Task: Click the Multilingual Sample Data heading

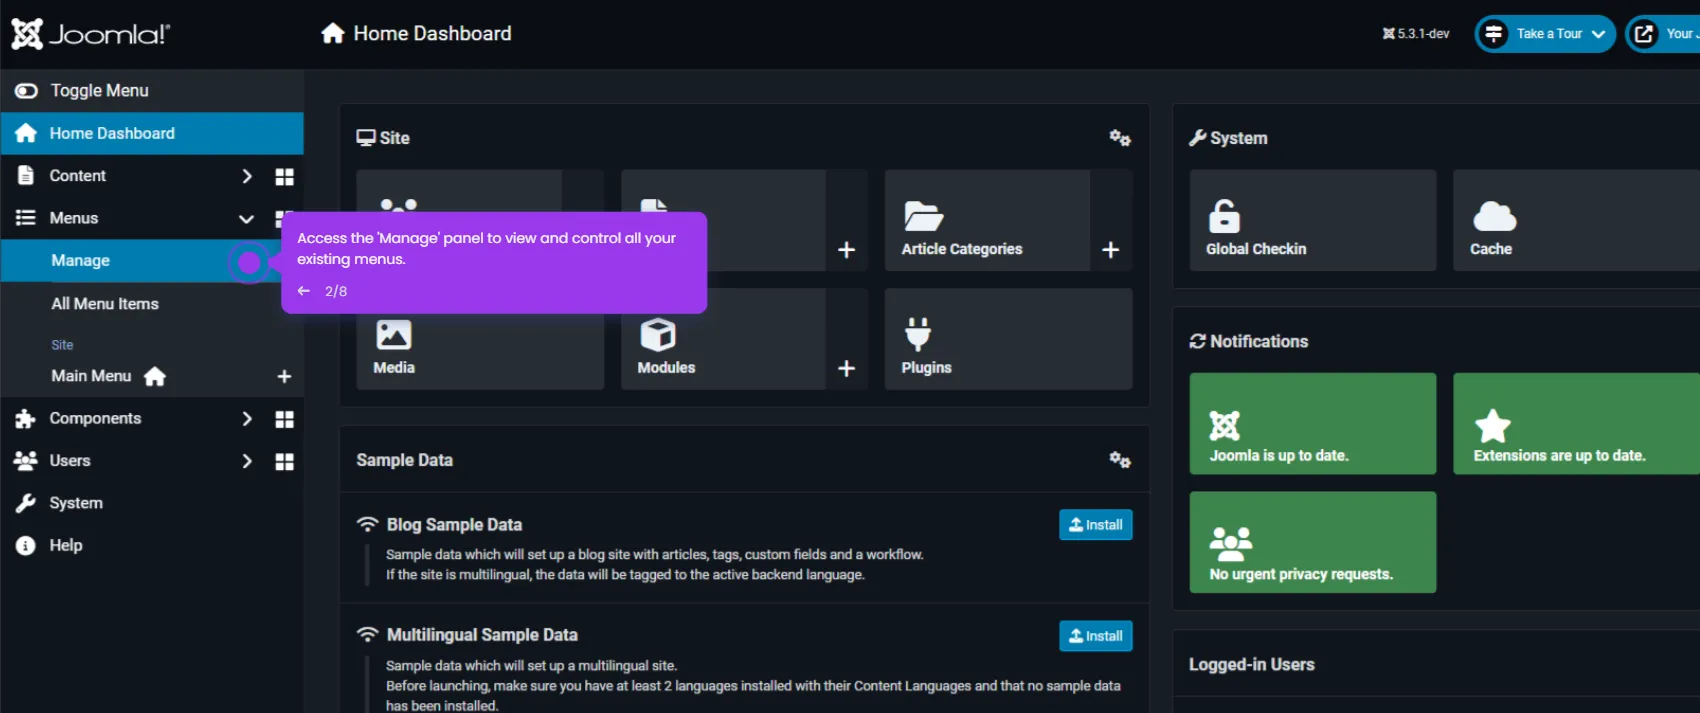Action: coord(482,635)
